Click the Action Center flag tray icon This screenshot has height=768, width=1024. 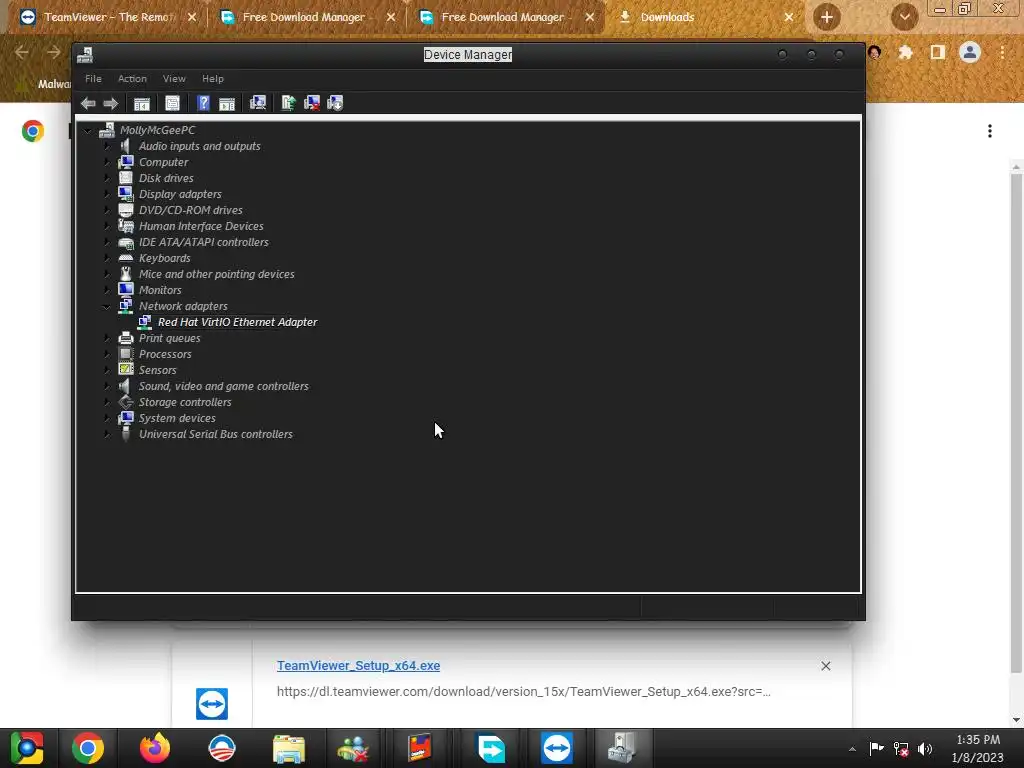coord(876,749)
